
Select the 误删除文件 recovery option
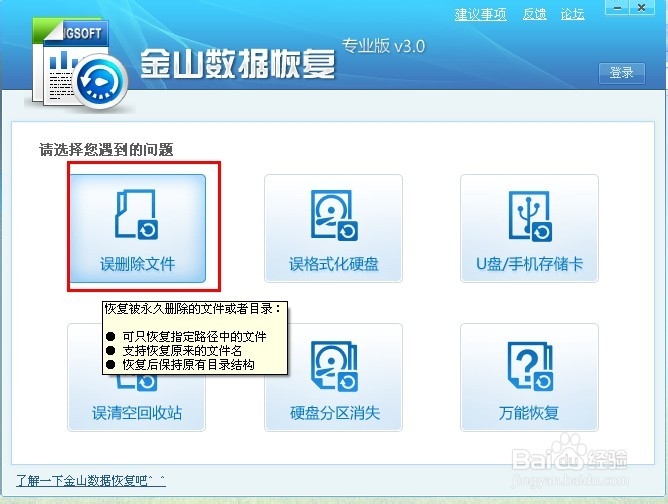click(138, 228)
